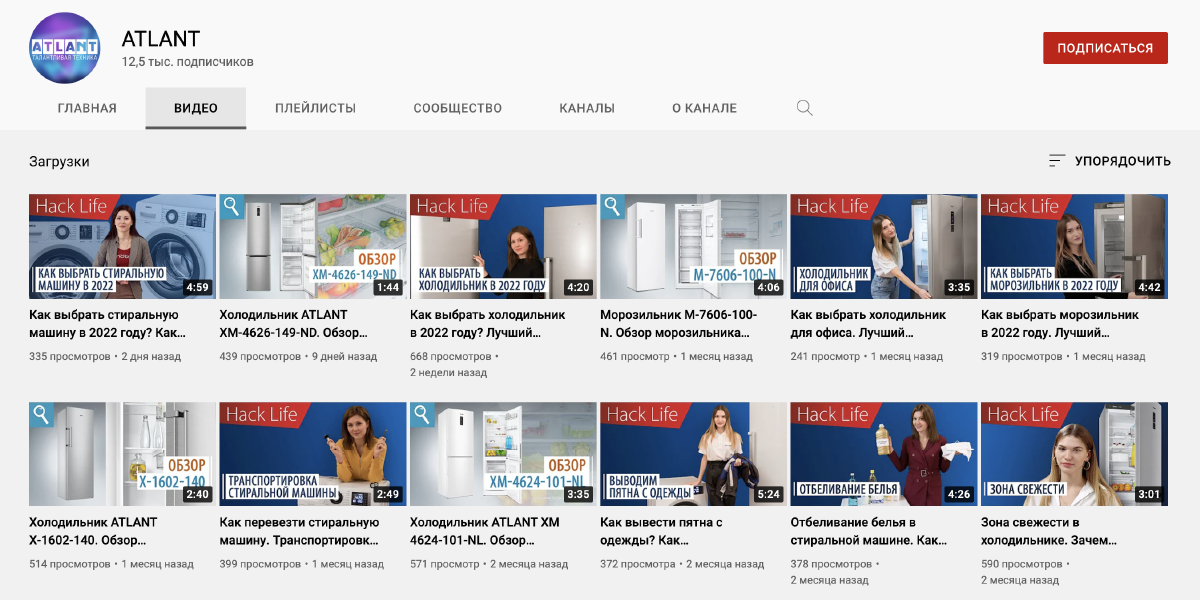1200x600 pixels.
Task: Click '461 просмотр • 1 месяц назад' text
Action: tap(676, 356)
